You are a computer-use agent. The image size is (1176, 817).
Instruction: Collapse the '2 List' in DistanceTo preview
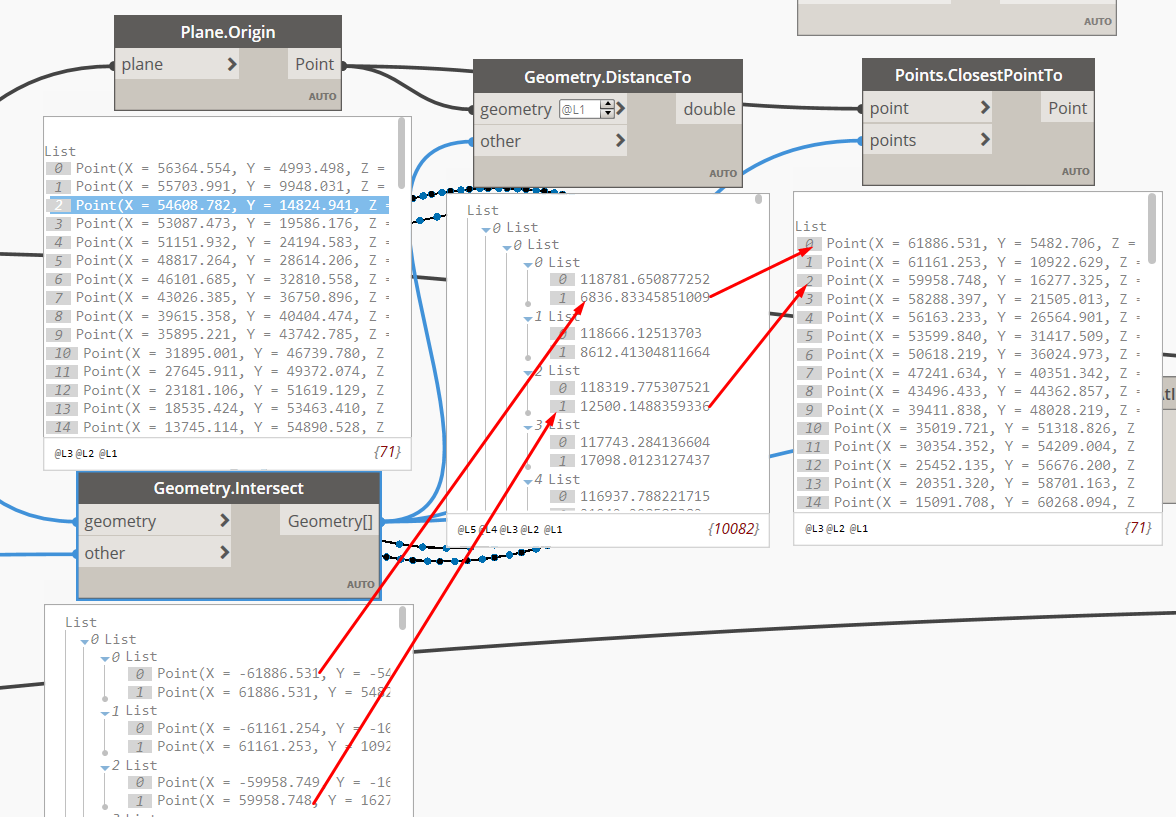click(x=526, y=370)
